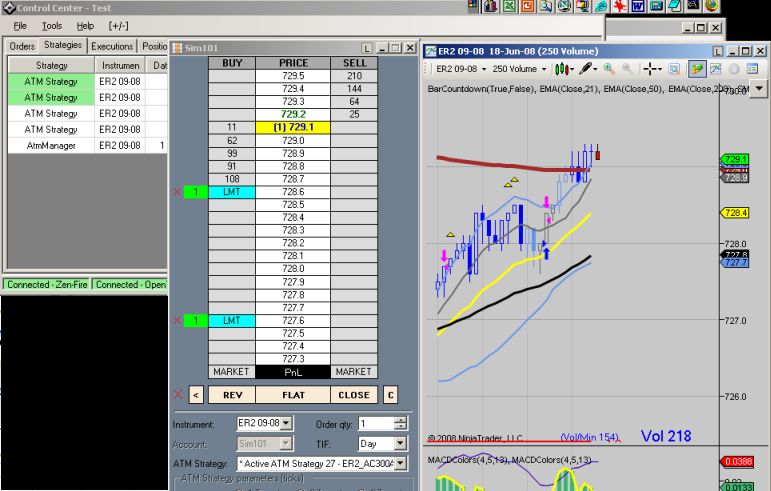
Task: Click the highlighted (1) 729.1 price cell
Action: (x=293, y=127)
